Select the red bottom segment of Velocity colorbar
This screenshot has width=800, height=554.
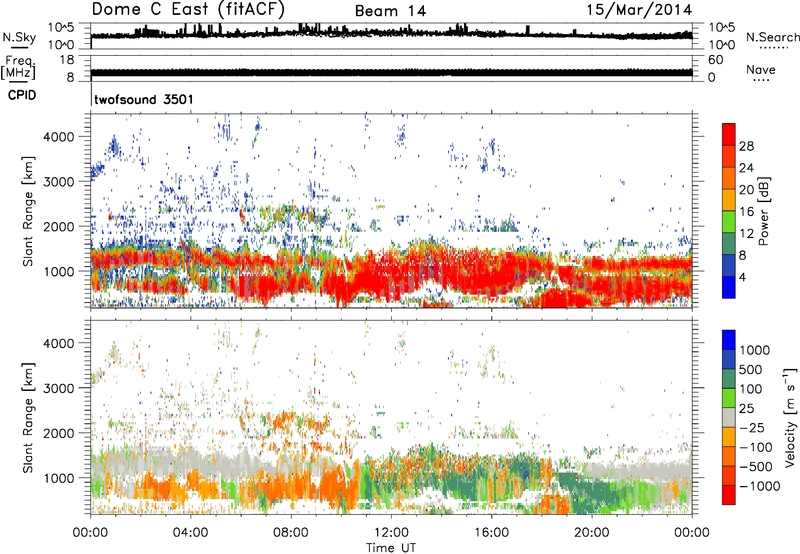click(x=729, y=495)
